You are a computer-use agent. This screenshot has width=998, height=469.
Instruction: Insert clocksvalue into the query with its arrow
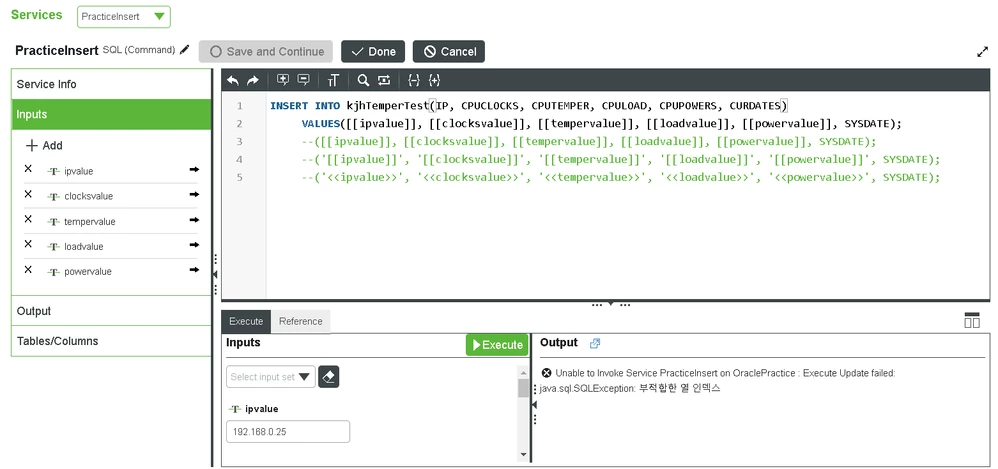click(x=194, y=195)
